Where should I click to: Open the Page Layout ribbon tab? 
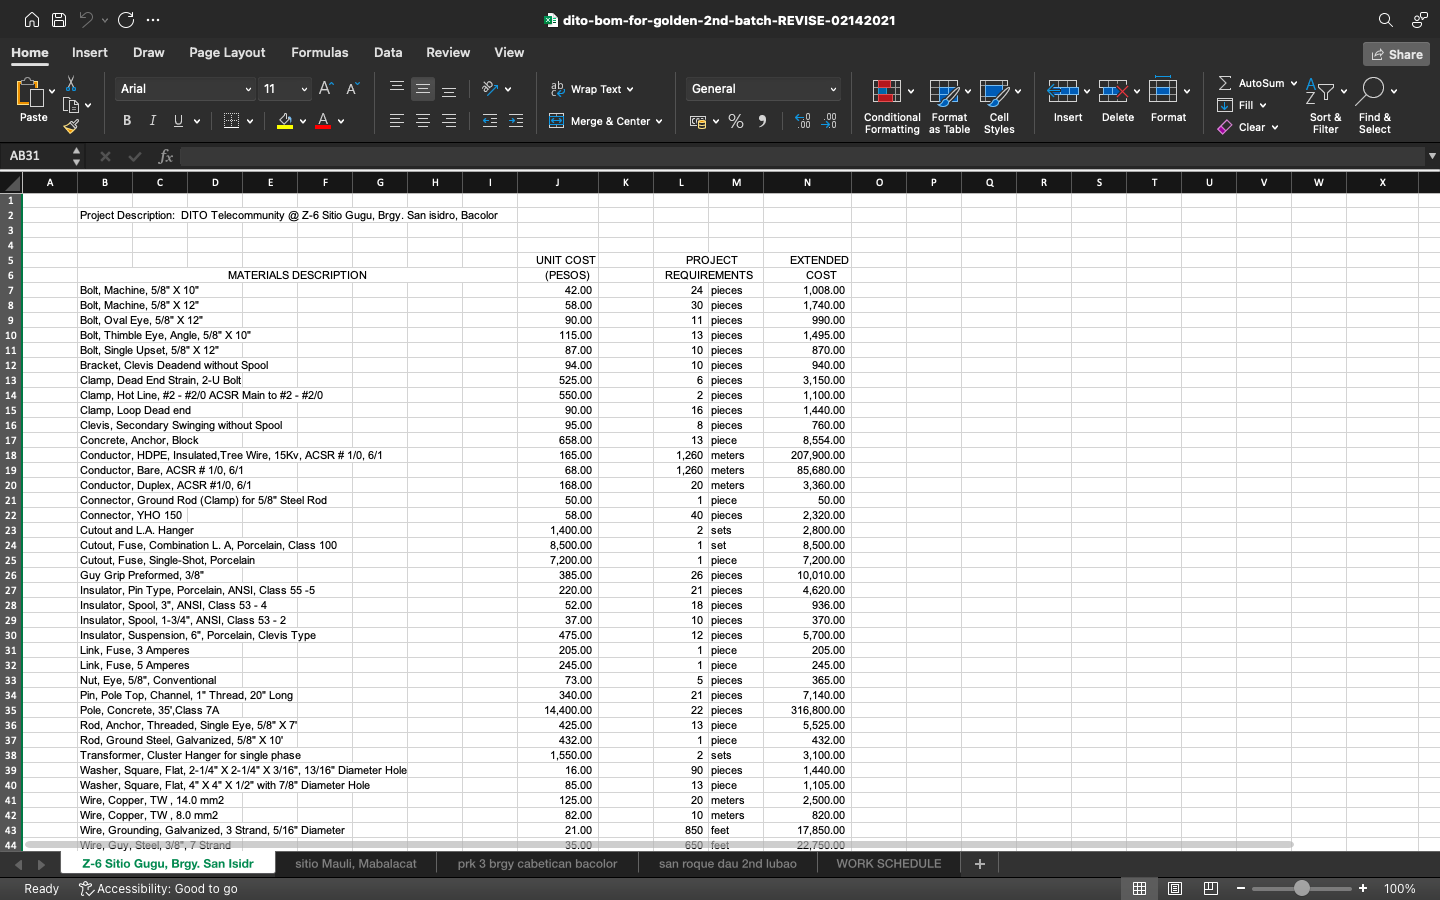point(227,52)
